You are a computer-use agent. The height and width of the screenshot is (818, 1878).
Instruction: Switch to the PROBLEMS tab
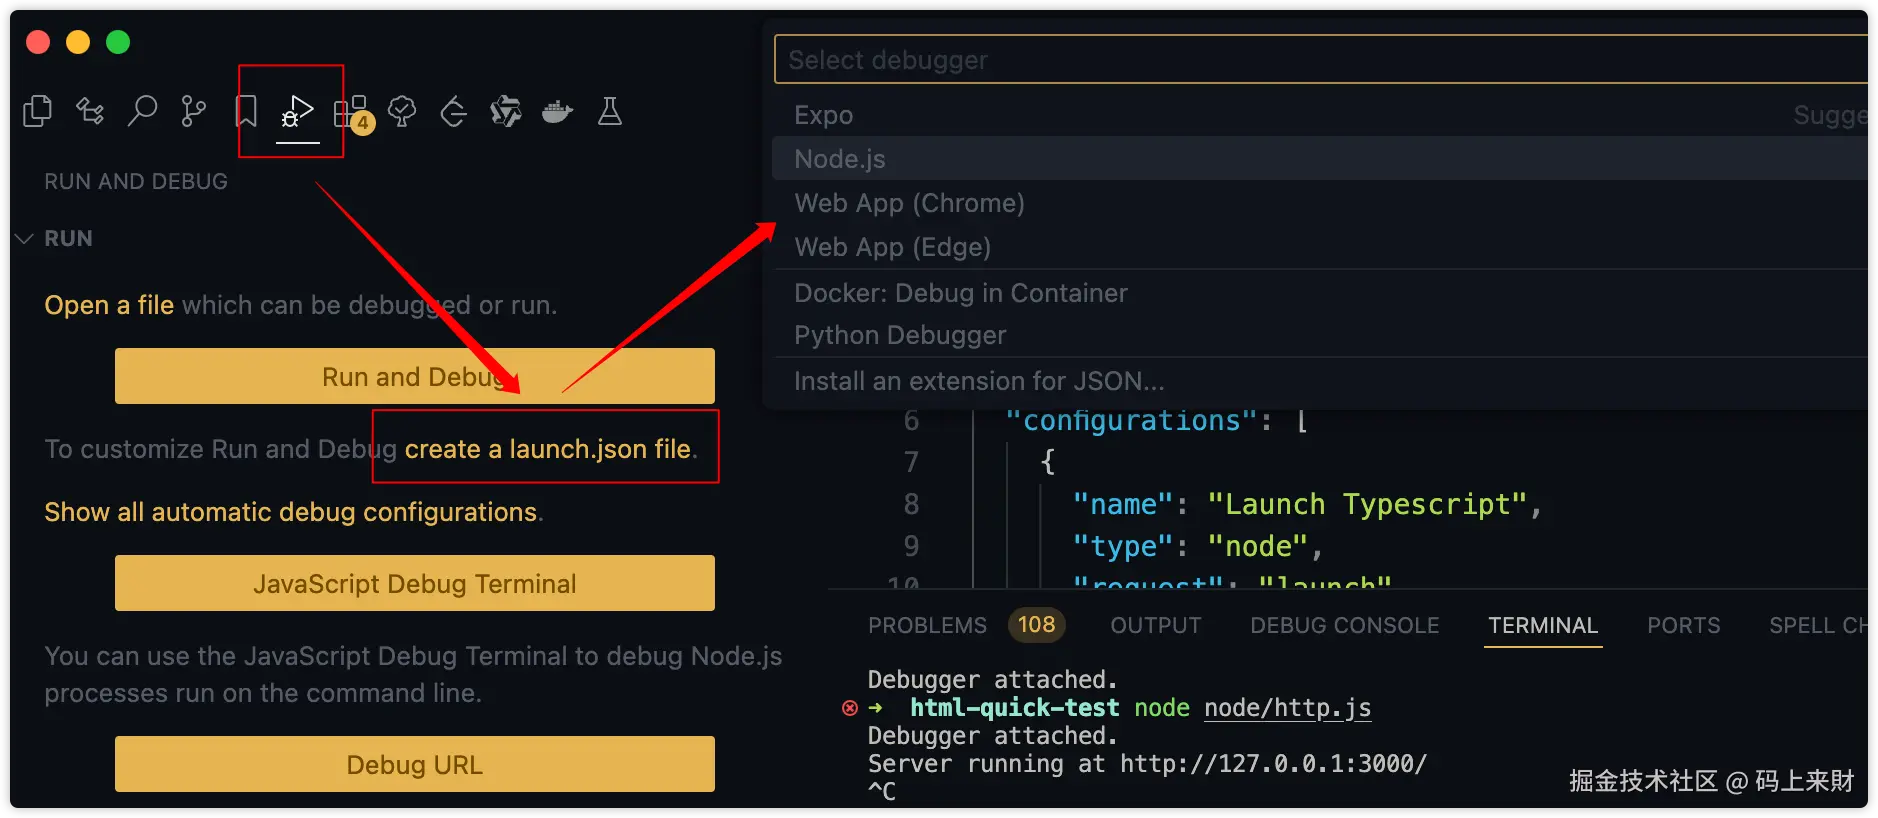[927, 625]
